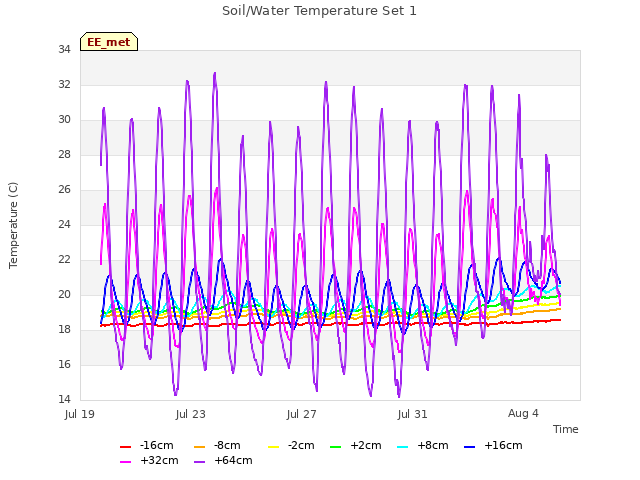Click the purple +64cm legend swatch
This screenshot has width=640, height=480.
click(200, 462)
